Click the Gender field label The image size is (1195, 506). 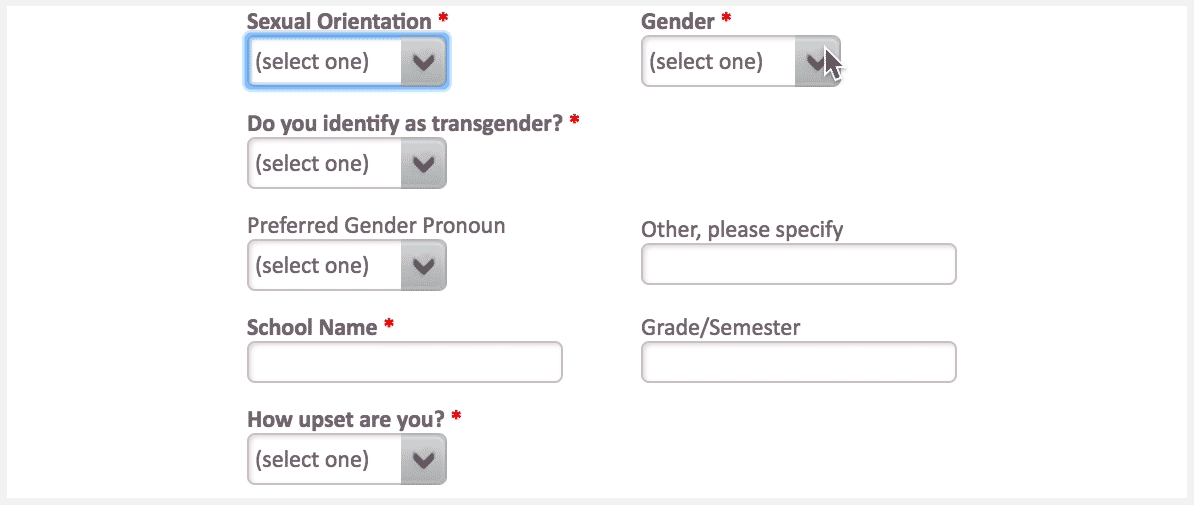click(678, 21)
